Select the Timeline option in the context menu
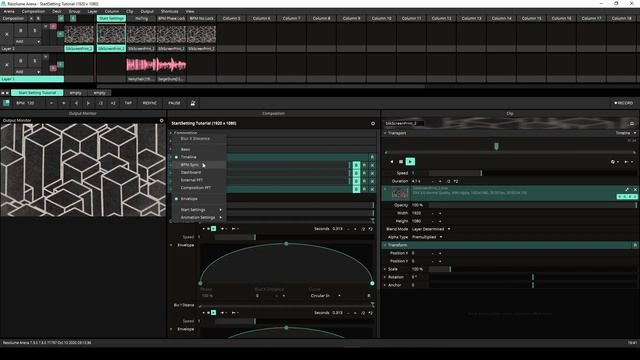640x360 pixels. pyautogui.click(x=189, y=157)
